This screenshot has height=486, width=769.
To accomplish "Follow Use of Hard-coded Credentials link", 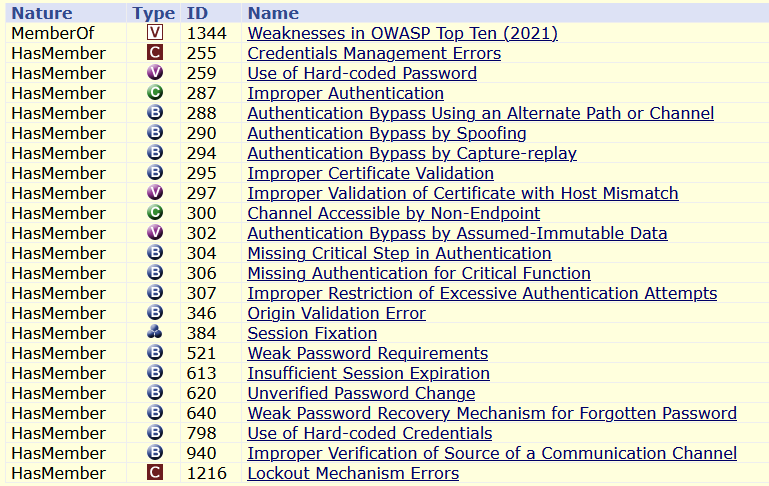I will click(370, 434).
